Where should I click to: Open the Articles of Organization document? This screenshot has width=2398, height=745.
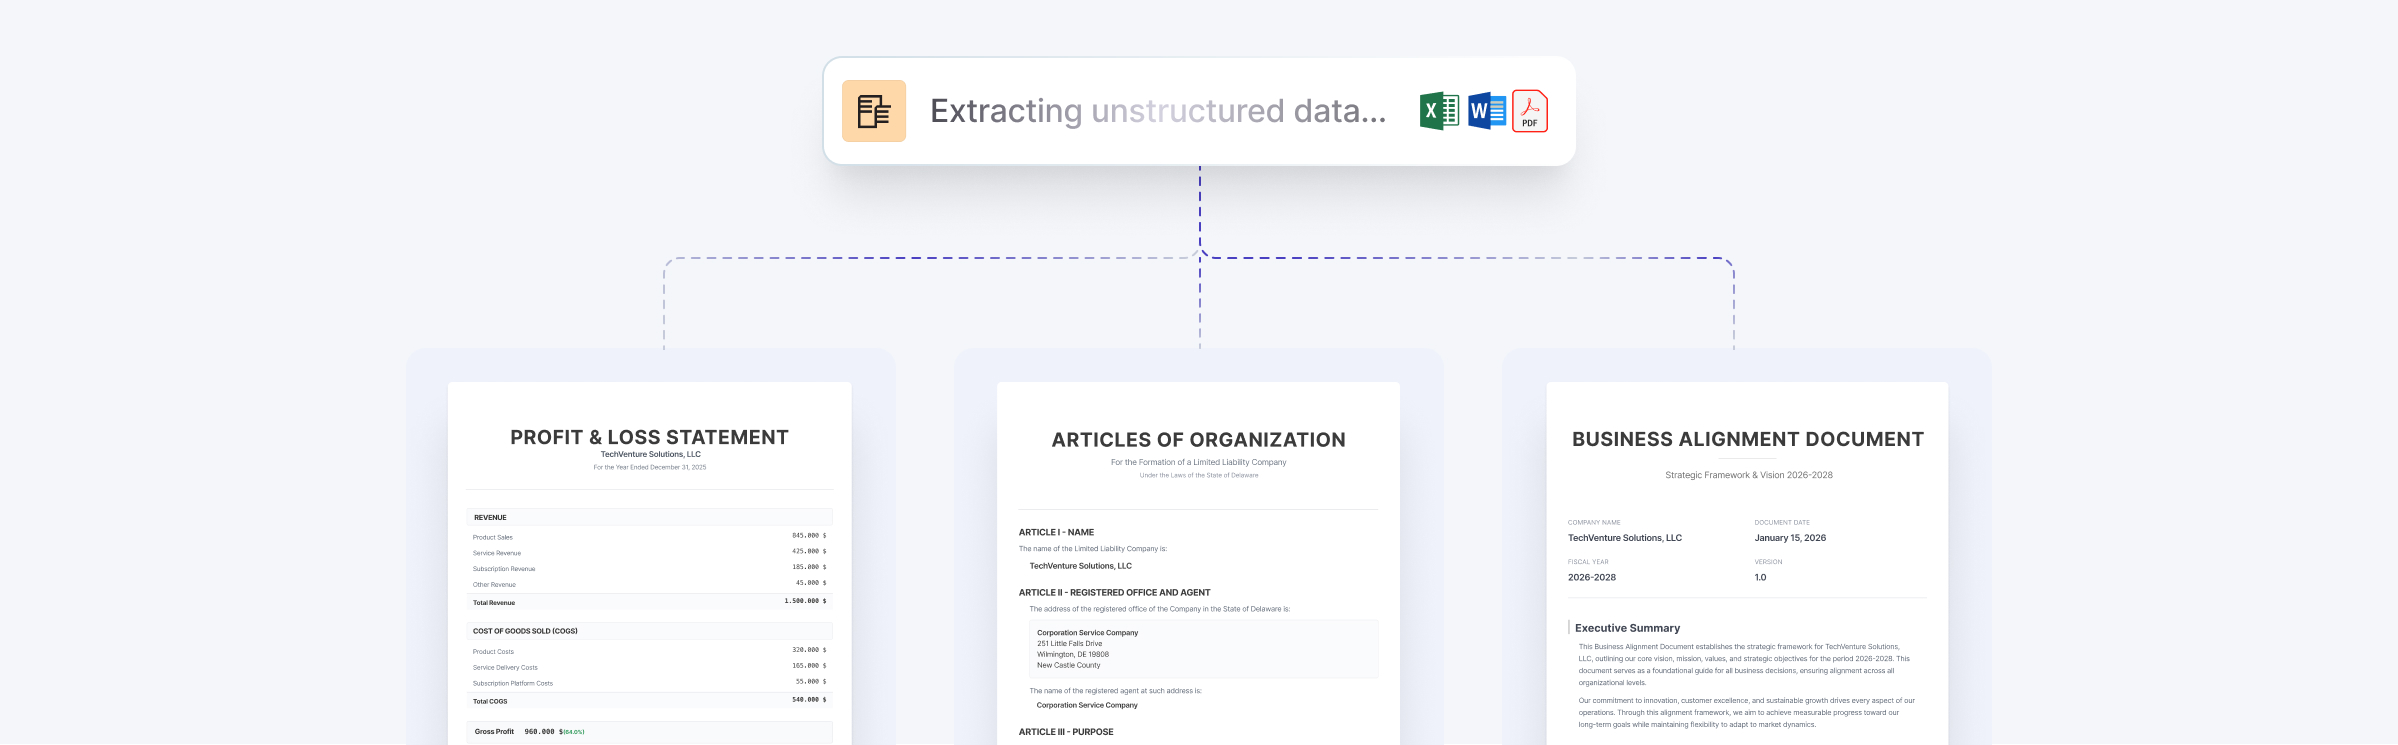1198,440
